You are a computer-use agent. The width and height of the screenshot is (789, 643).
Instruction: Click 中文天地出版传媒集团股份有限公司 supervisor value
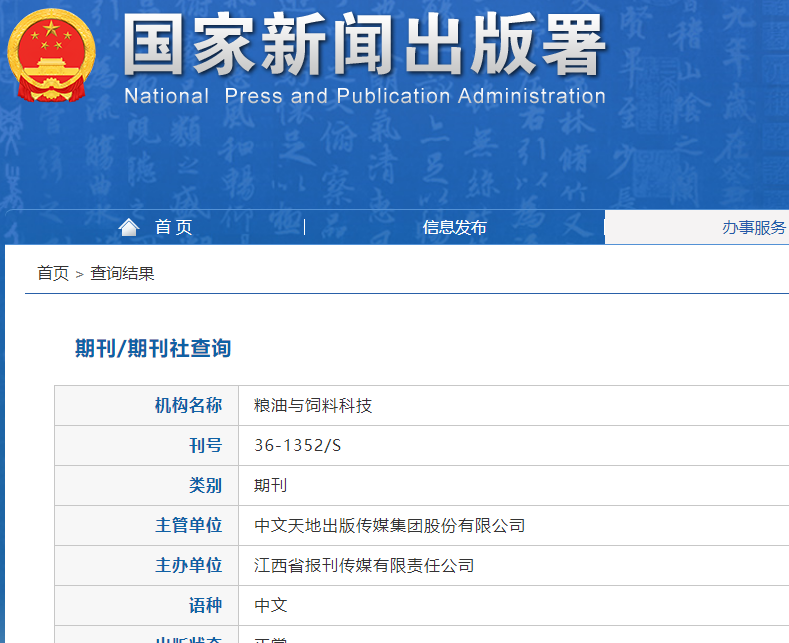(x=389, y=525)
